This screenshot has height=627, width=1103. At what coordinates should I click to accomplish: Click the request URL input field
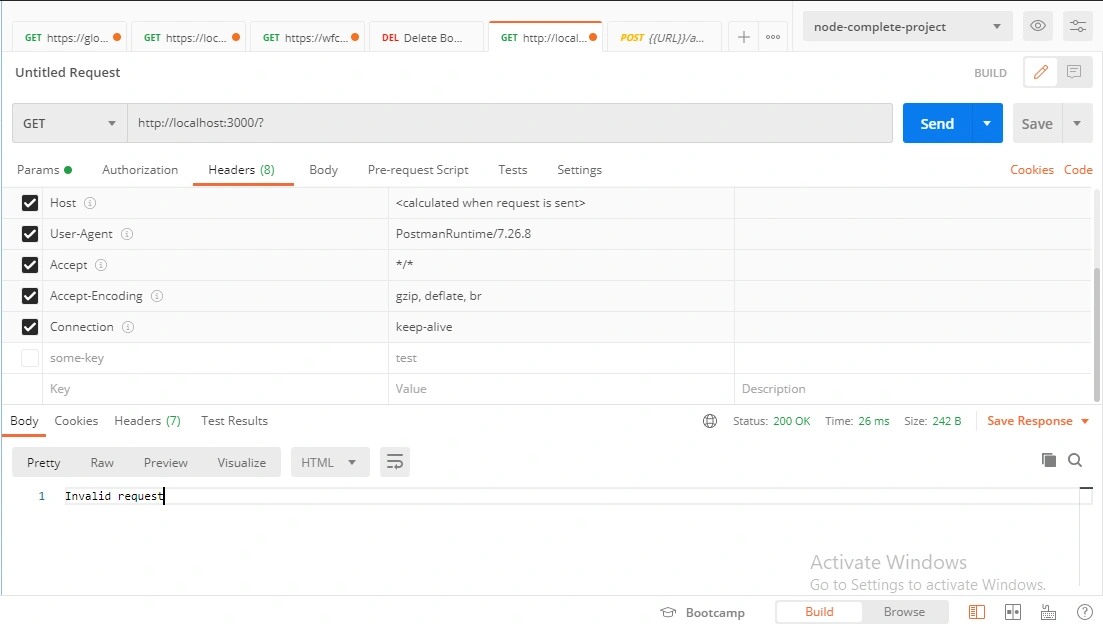click(509, 123)
